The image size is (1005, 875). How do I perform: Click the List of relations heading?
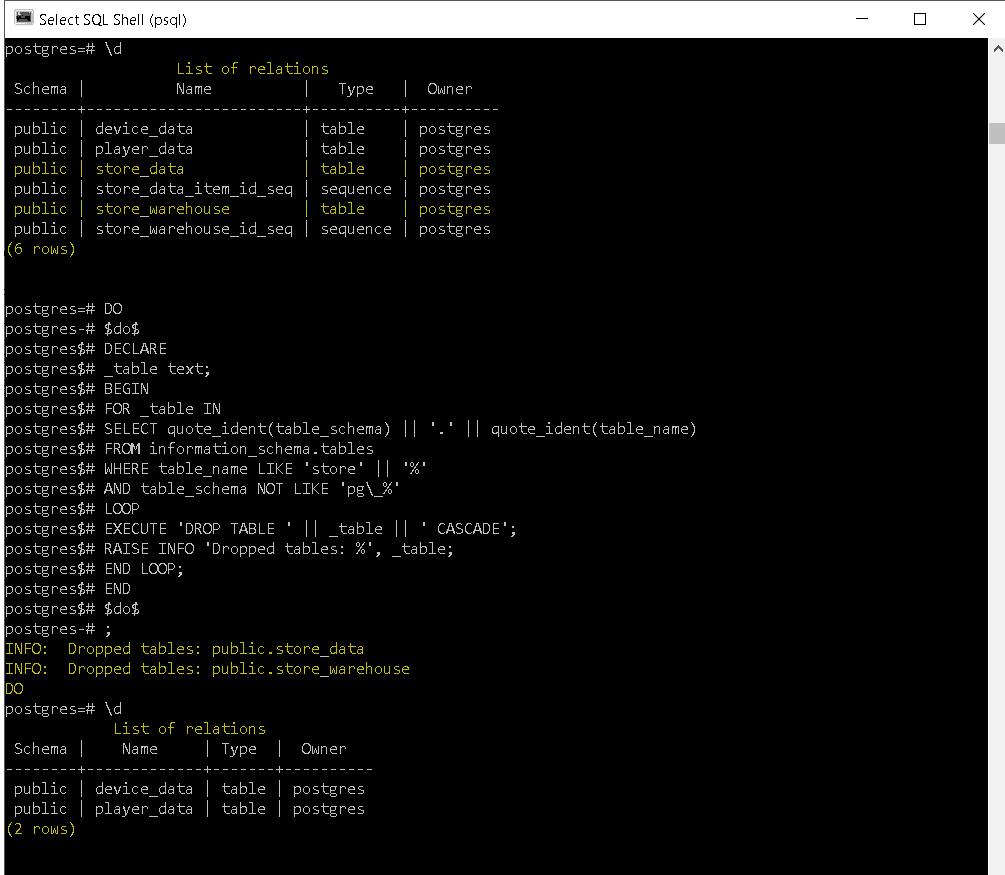coord(252,68)
